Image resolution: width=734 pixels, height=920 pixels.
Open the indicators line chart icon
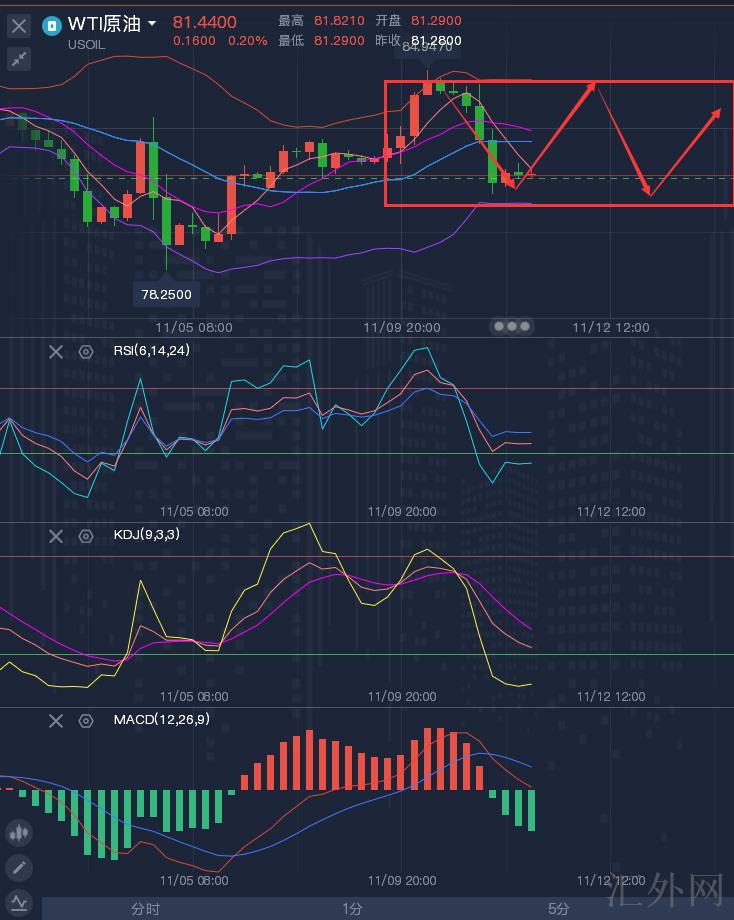[x=19, y=902]
